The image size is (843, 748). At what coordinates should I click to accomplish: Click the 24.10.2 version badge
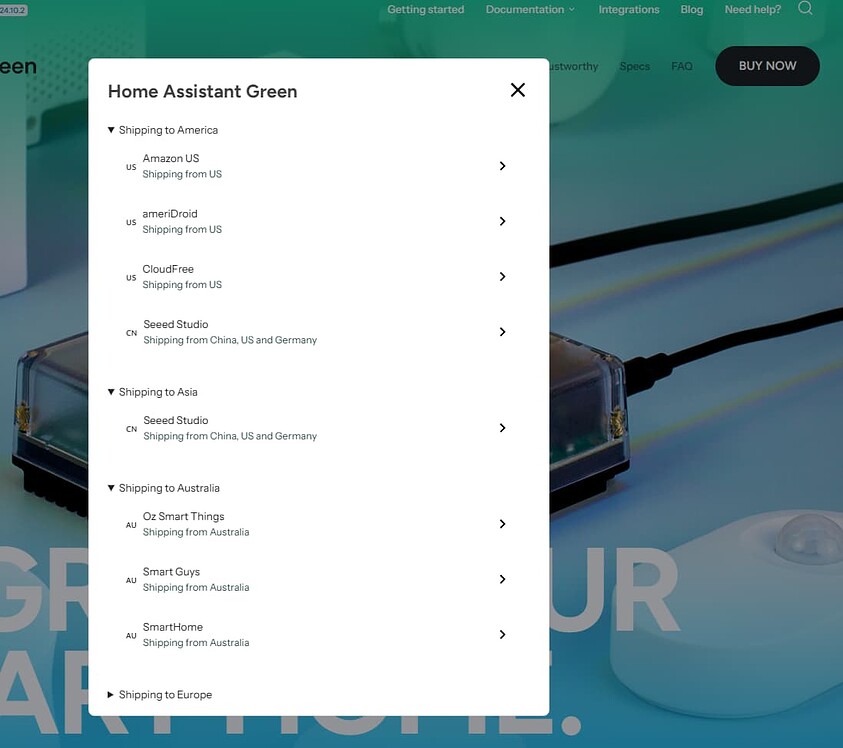(13, 8)
